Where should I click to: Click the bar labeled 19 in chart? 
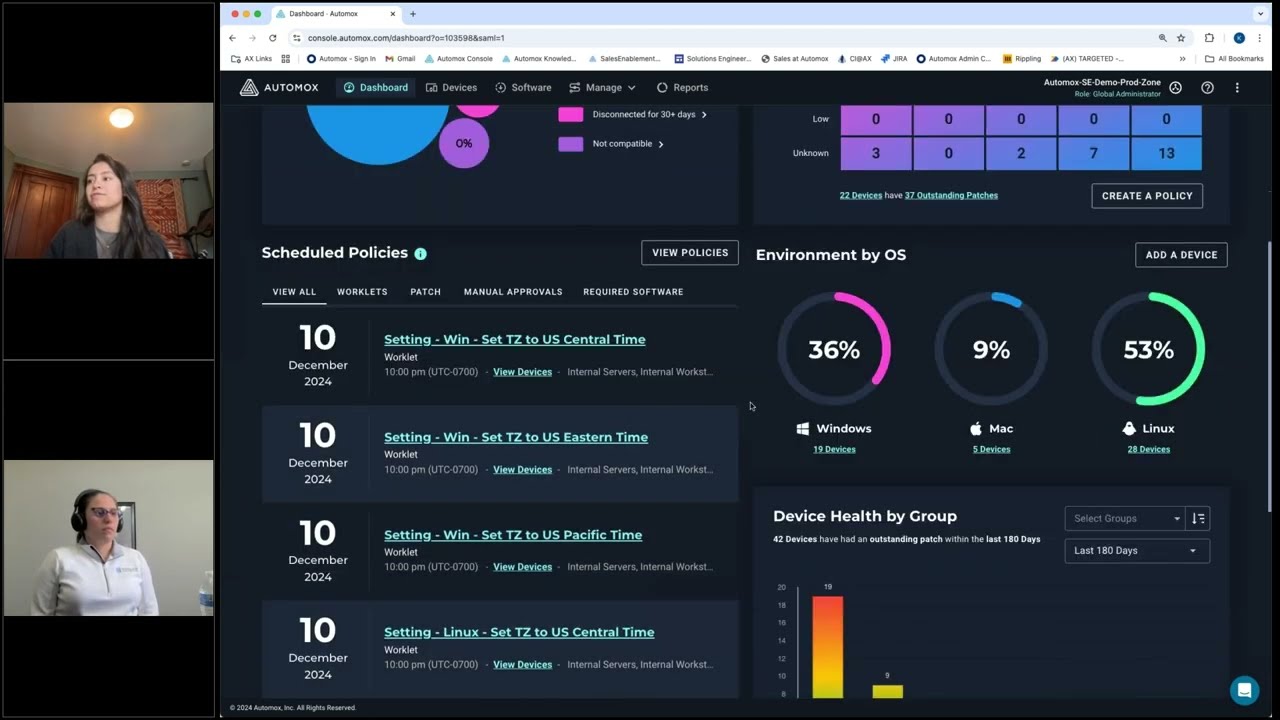tap(827, 647)
